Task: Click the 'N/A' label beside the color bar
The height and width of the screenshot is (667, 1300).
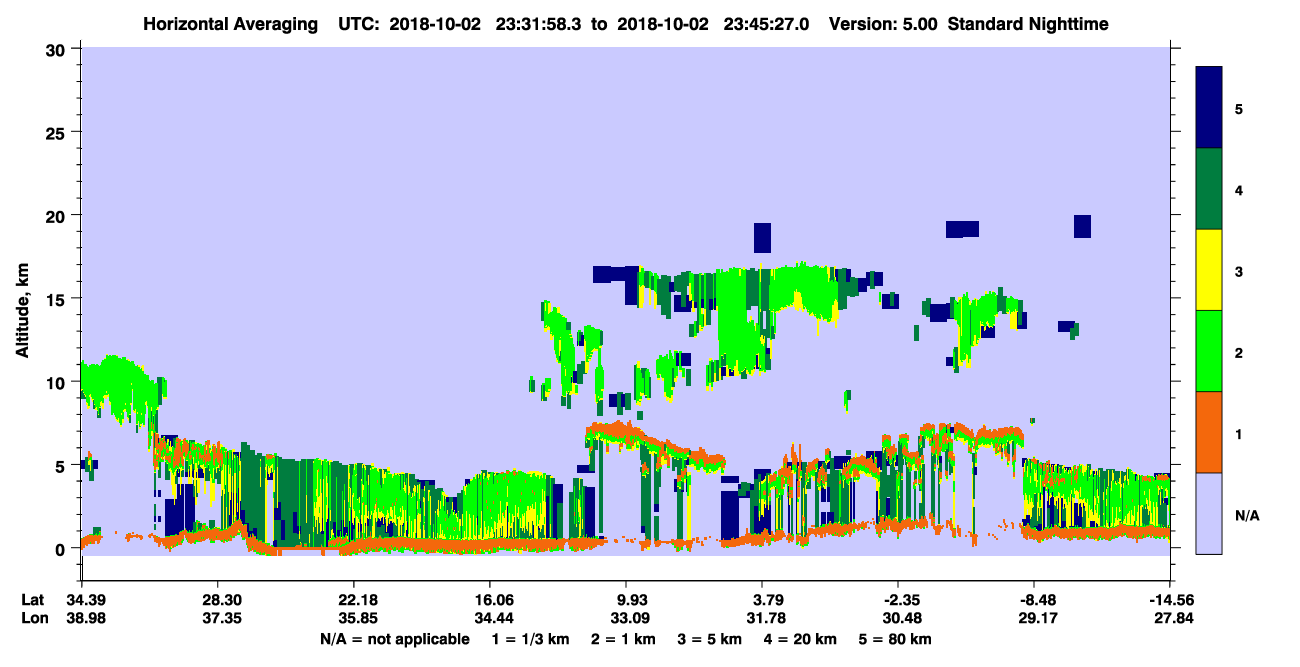Action: (x=1246, y=515)
